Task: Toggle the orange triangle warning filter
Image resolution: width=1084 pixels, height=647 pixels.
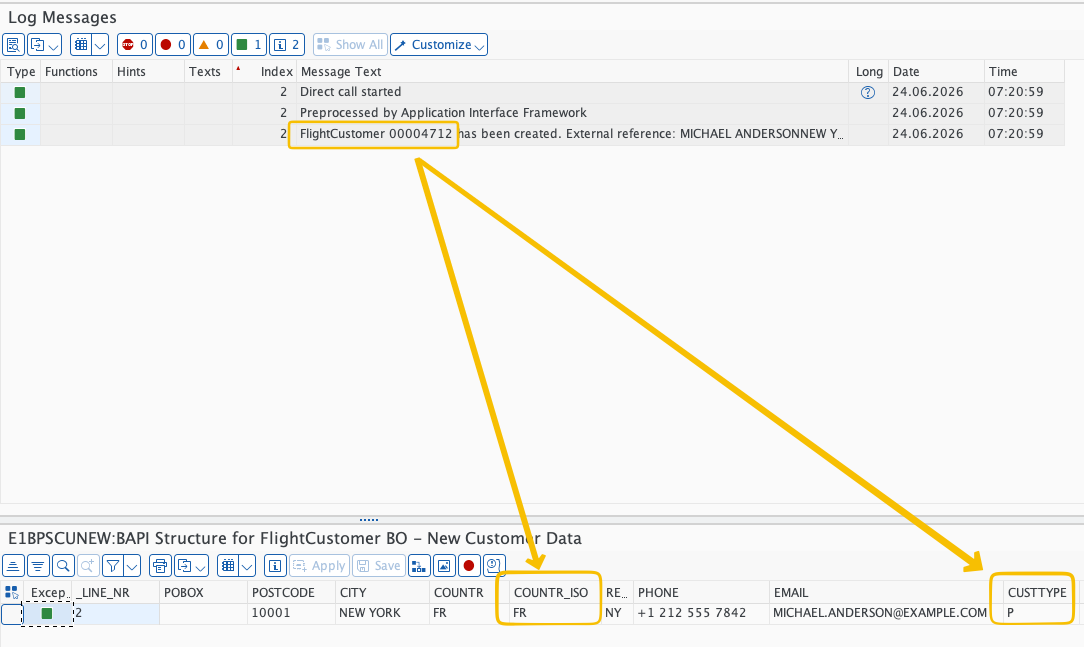Action: (x=211, y=45)
